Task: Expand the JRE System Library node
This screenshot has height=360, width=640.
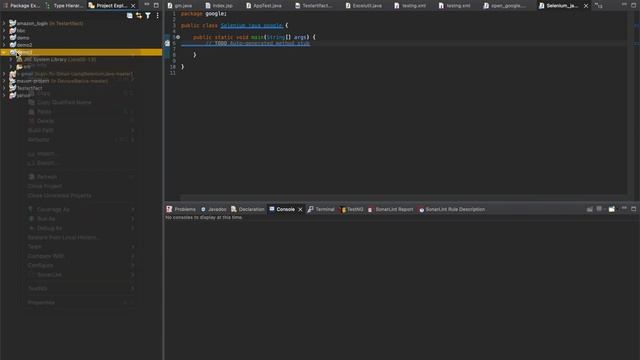Action: pyautogui.click(x=11, y=60)
